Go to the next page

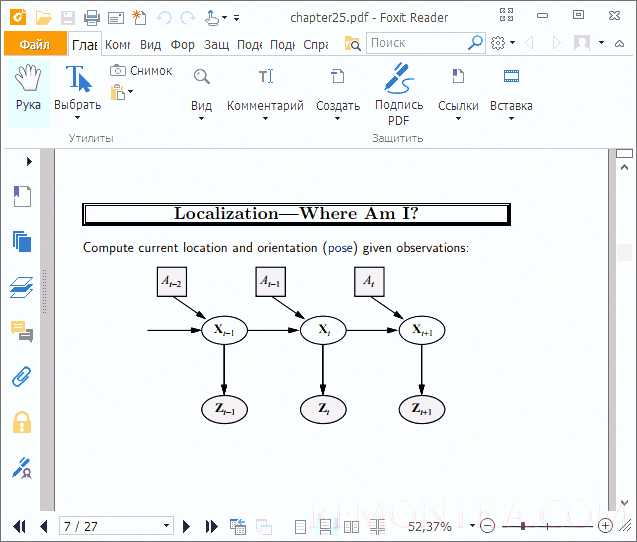186,527
